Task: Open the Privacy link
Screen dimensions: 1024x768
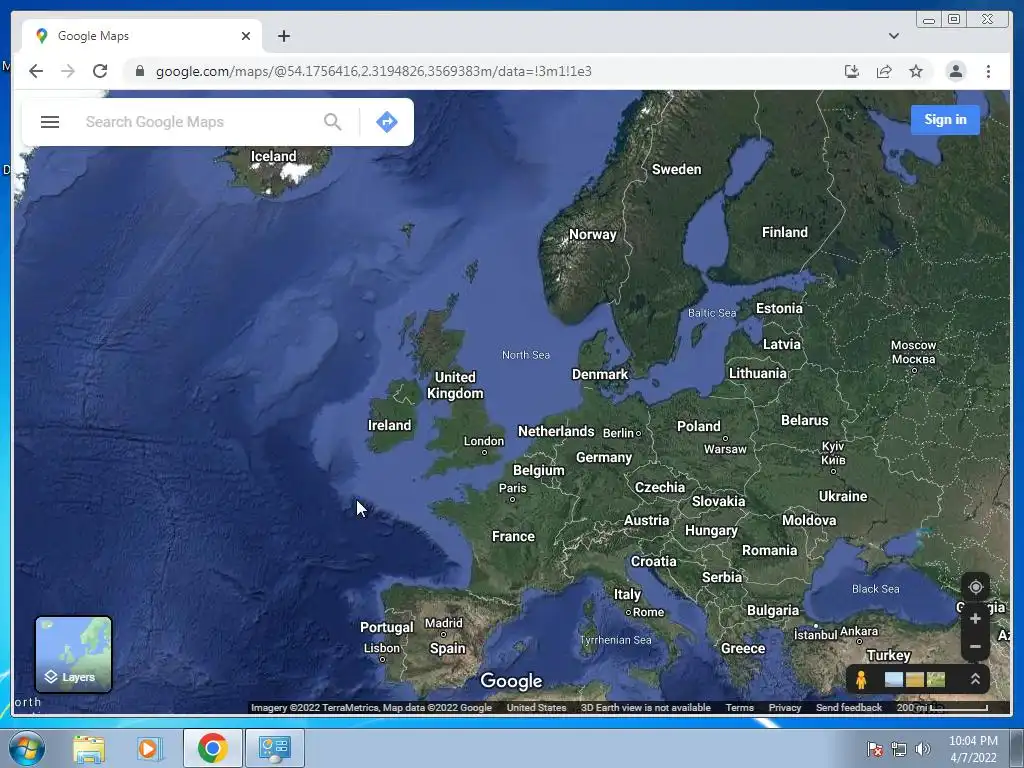Action: click(x=784, y=707)
